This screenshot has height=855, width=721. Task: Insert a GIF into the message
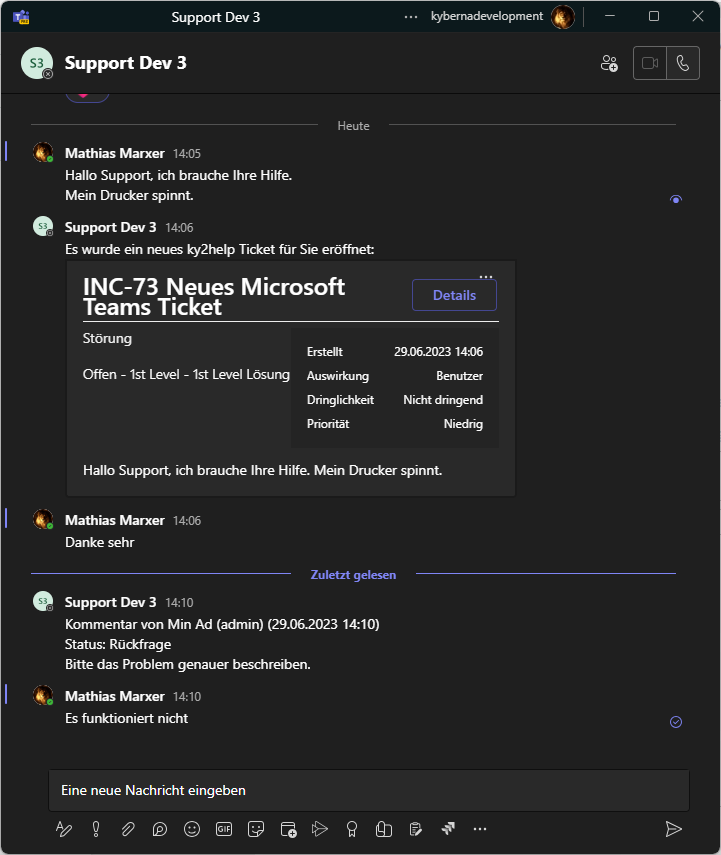click(x=224, y=829)
